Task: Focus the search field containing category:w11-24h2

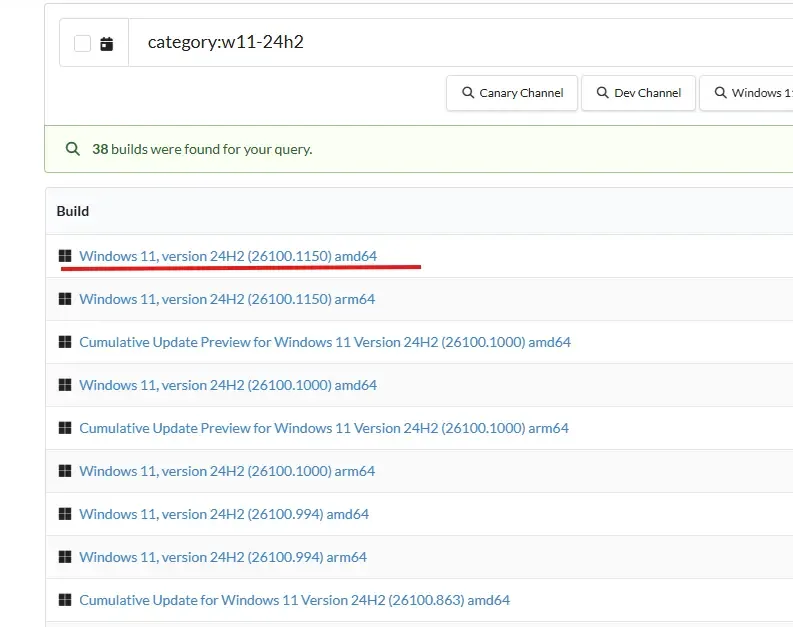Action: point(461,42)
